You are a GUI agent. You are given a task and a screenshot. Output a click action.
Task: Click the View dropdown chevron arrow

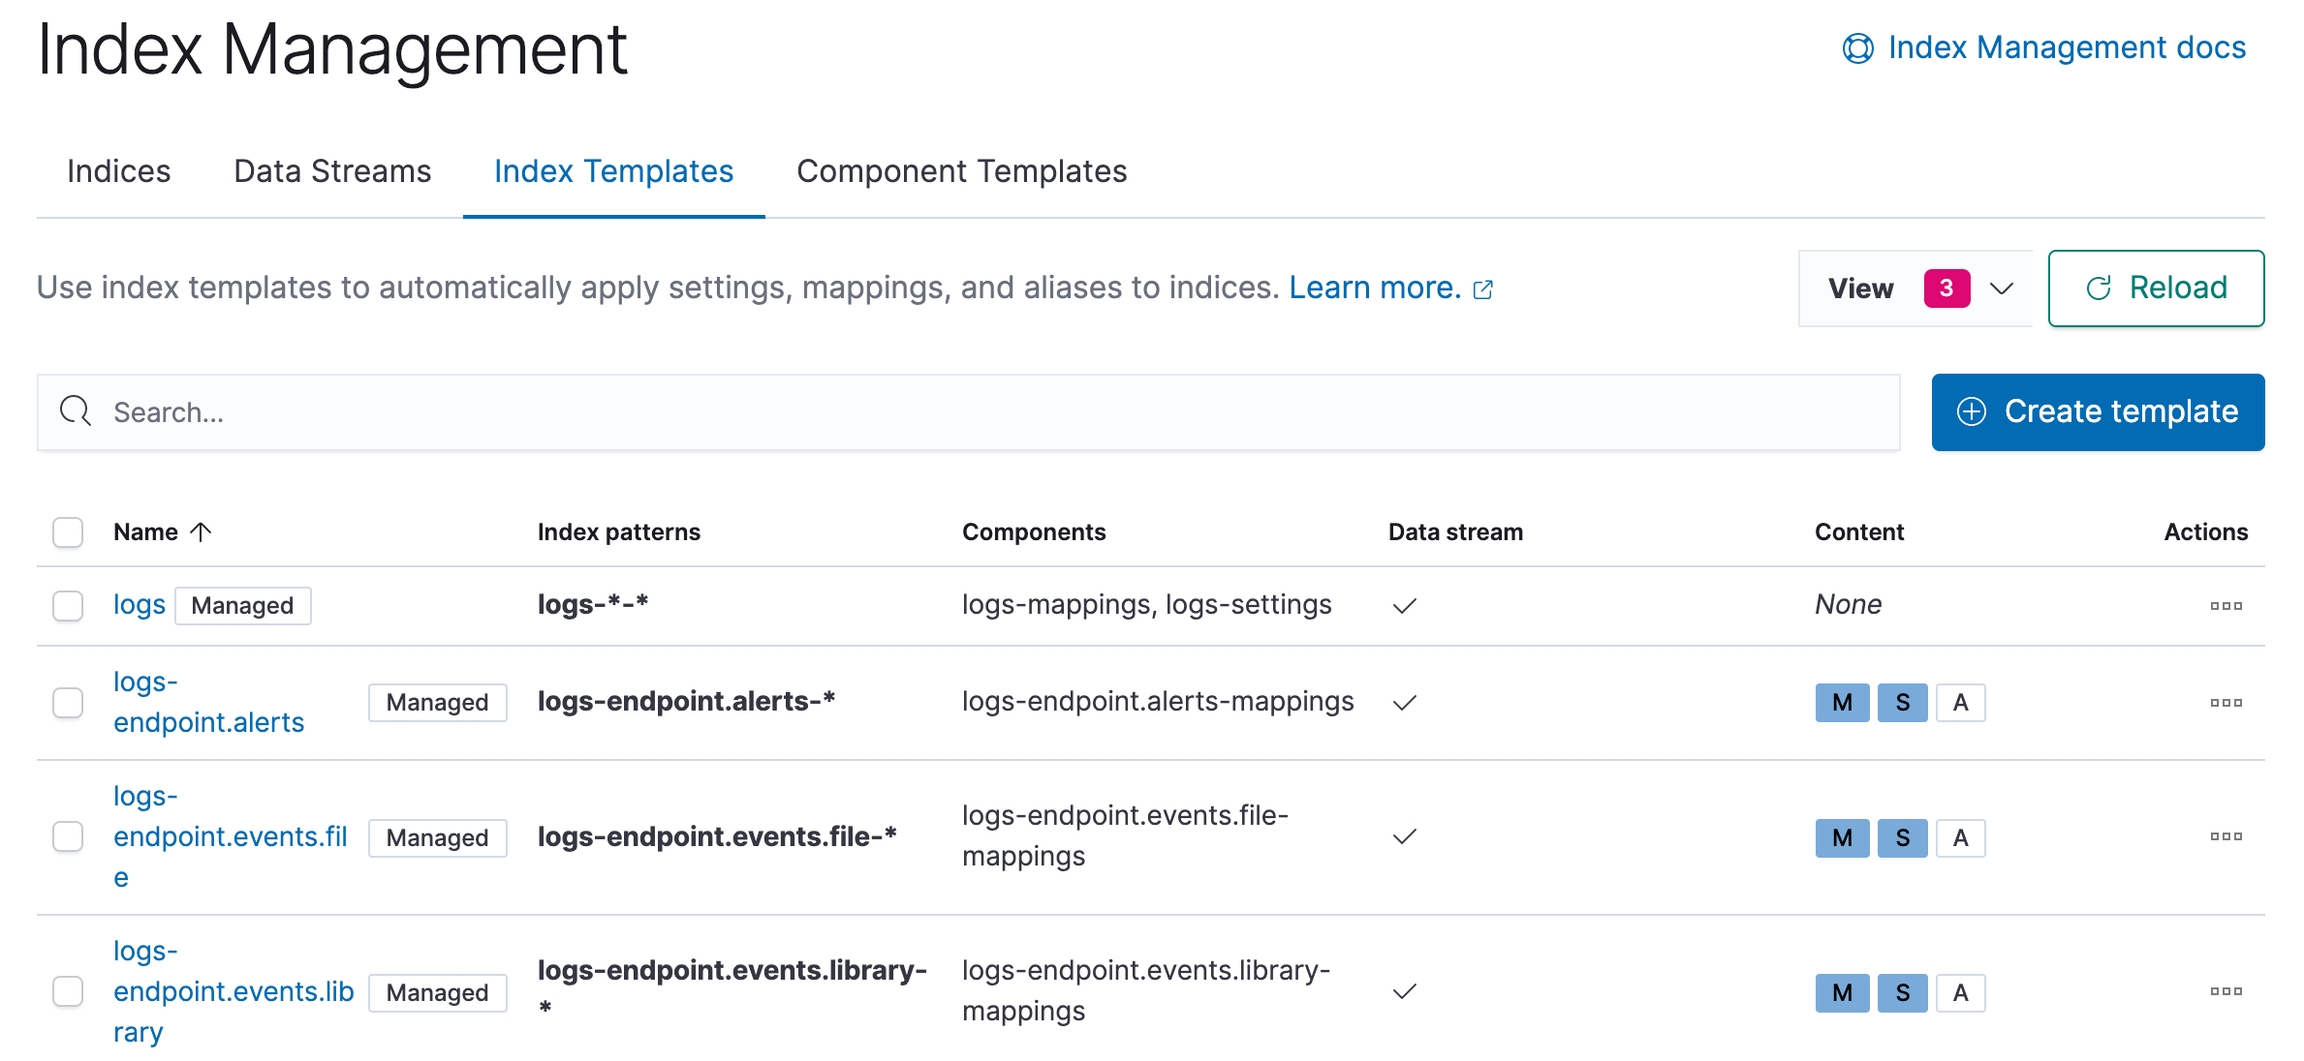point(2001,289)
